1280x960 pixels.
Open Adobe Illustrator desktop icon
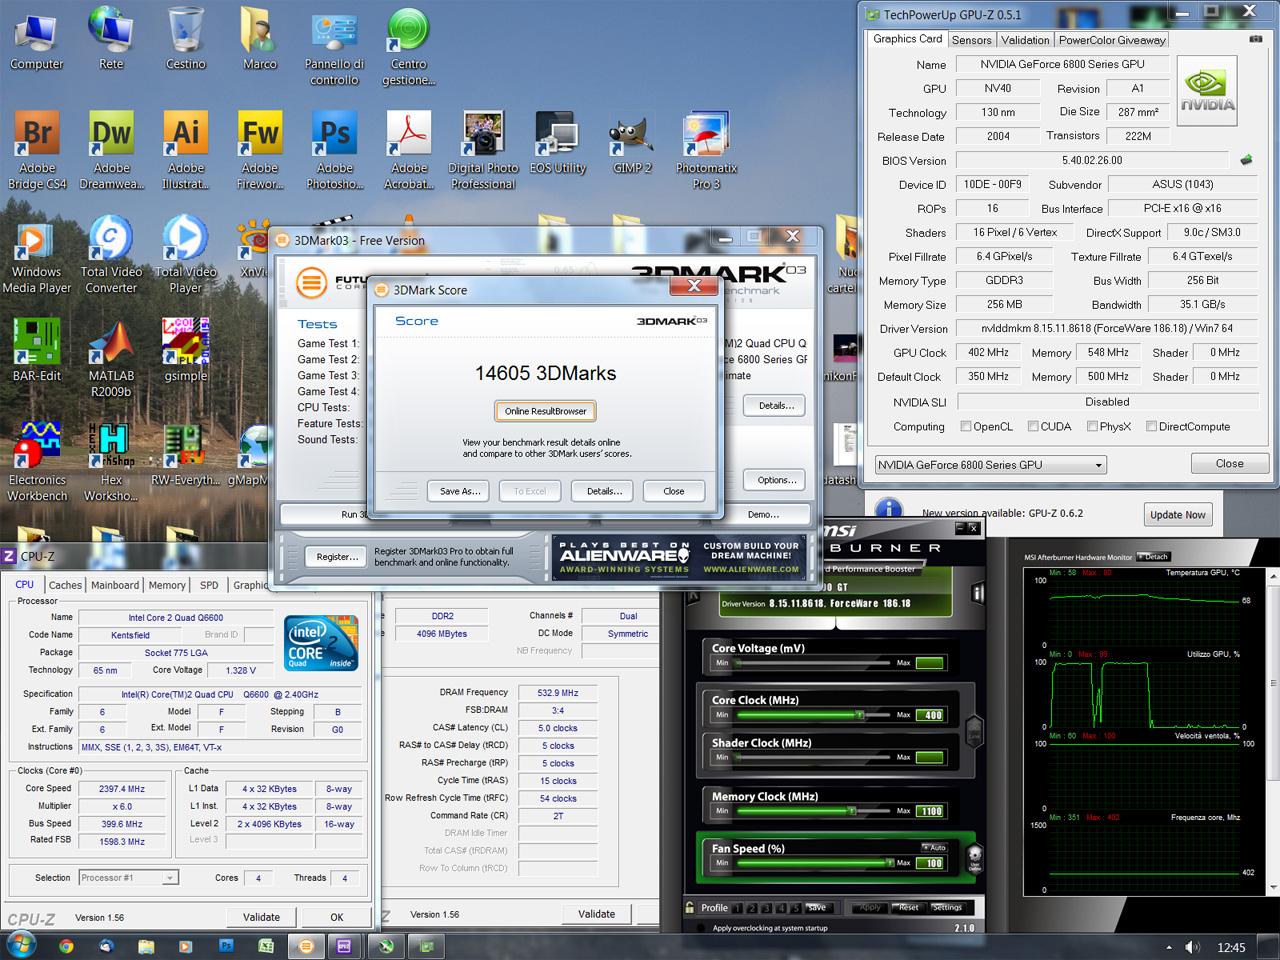pyautogui.click(x=186, y=149)
